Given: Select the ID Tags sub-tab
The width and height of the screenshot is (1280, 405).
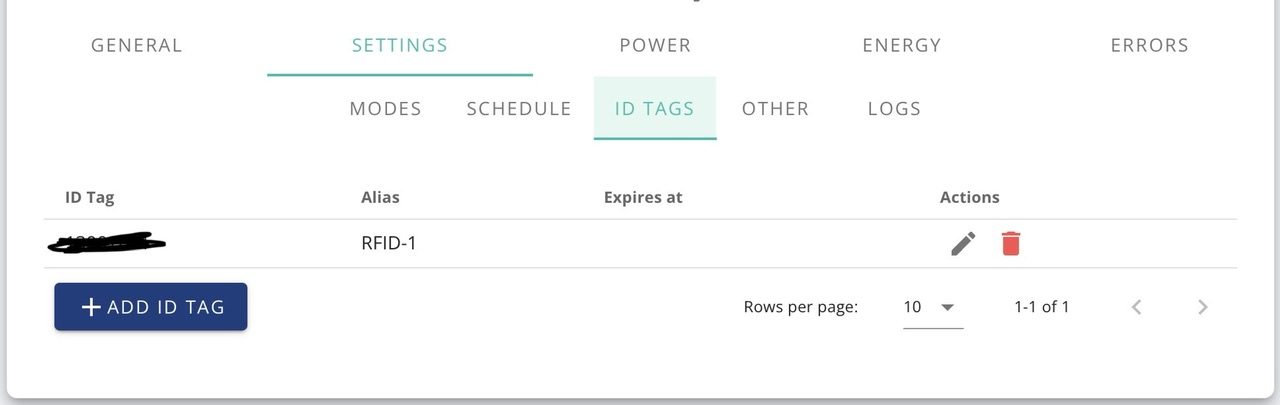Looking at the screenshot, I should click(655, 108).
